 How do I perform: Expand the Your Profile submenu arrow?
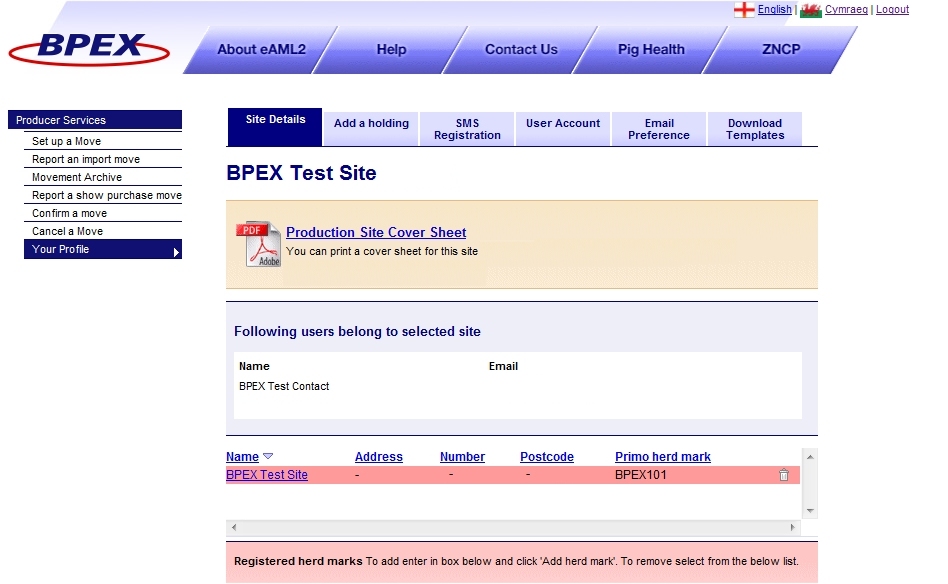[x=176, y=251]
